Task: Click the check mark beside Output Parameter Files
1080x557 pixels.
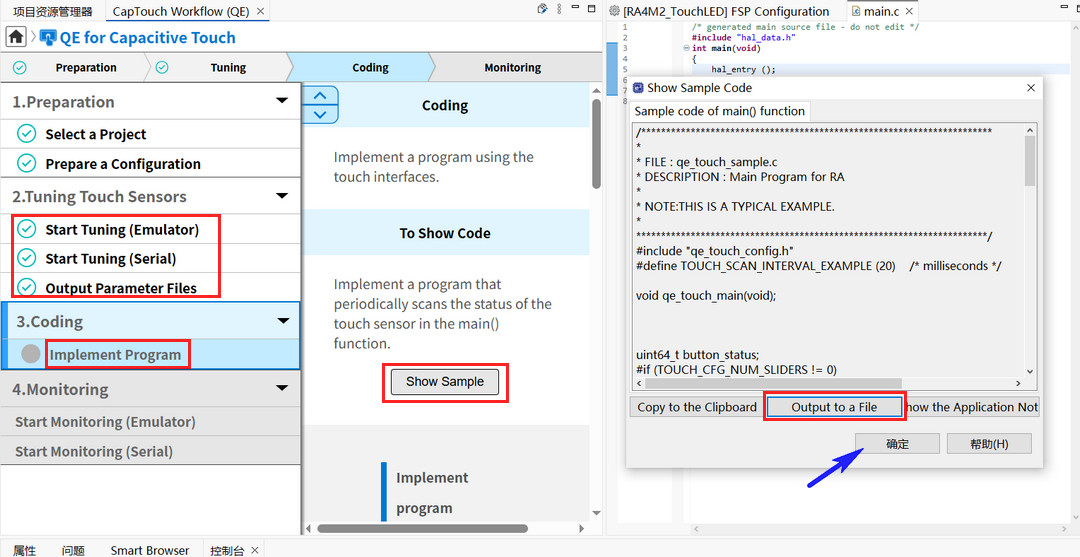Action: coord(26,286)
